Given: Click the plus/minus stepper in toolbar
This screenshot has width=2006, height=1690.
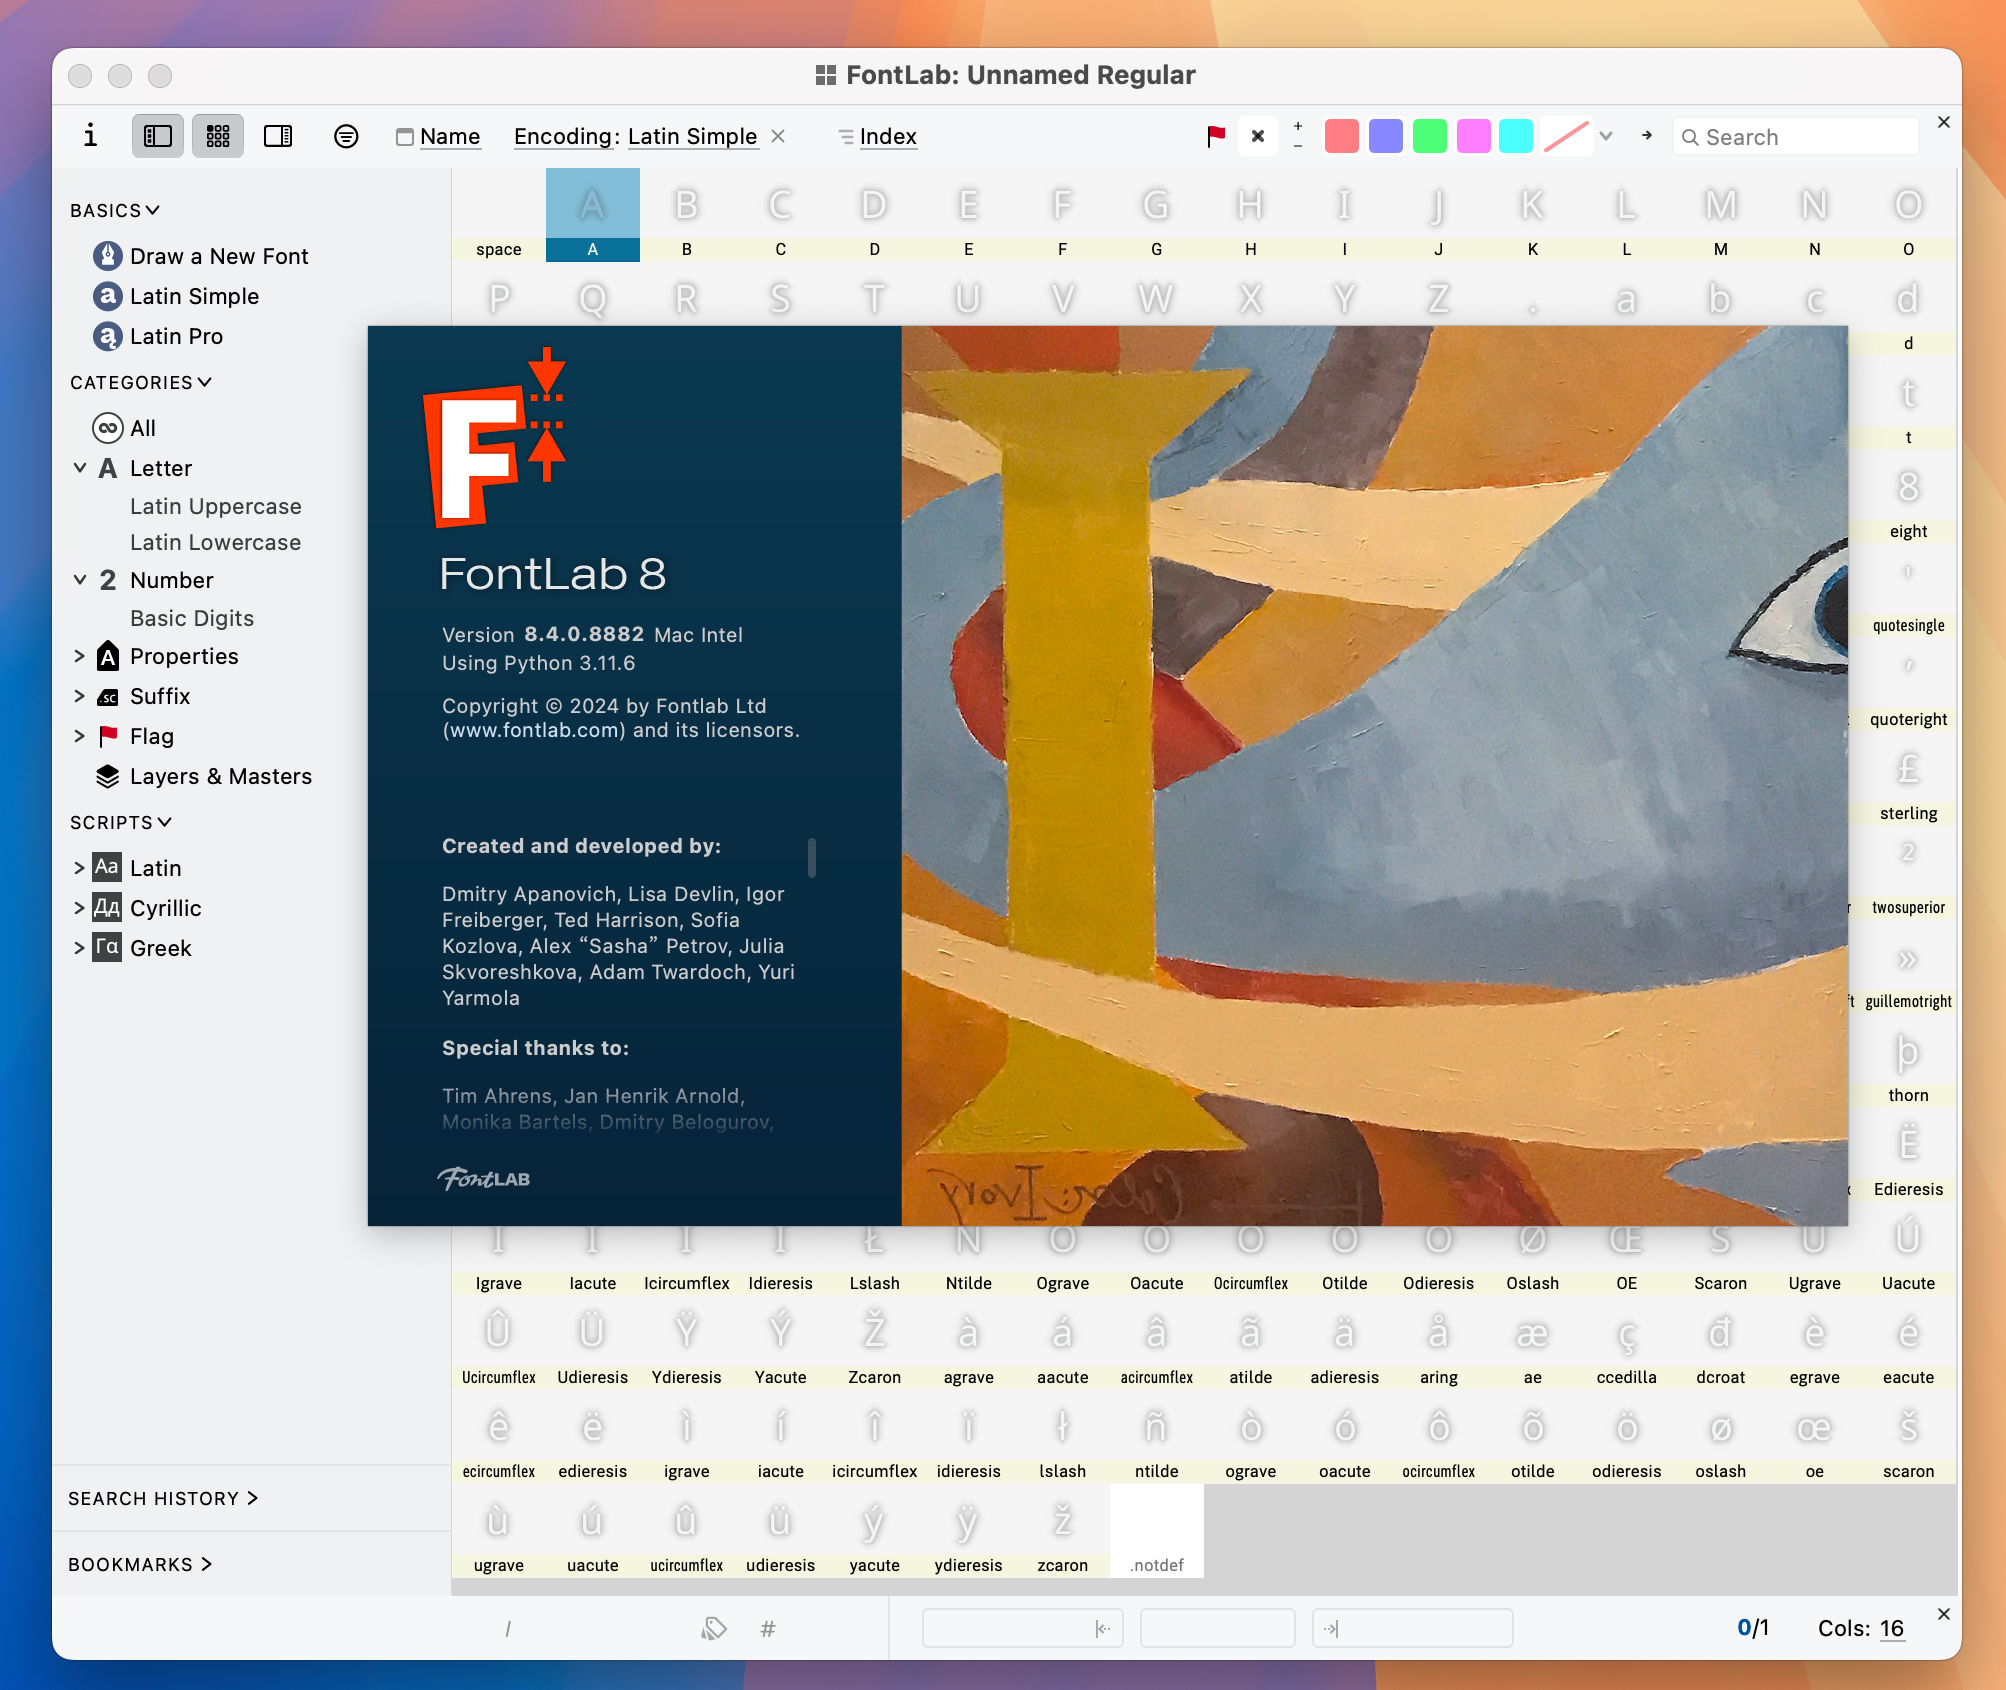Looking at the screenshot, I should (1298, 136).
